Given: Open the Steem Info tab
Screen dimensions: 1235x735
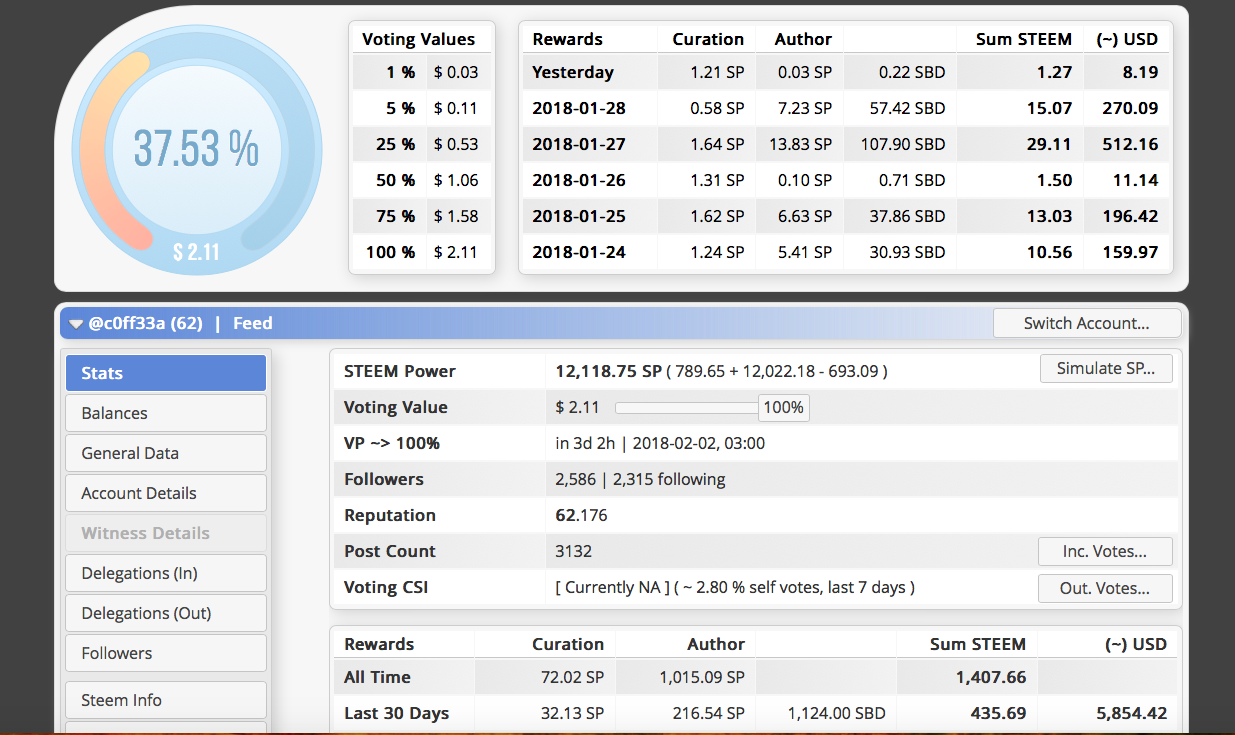Looking at the screenshot, I should pos(166,700).
